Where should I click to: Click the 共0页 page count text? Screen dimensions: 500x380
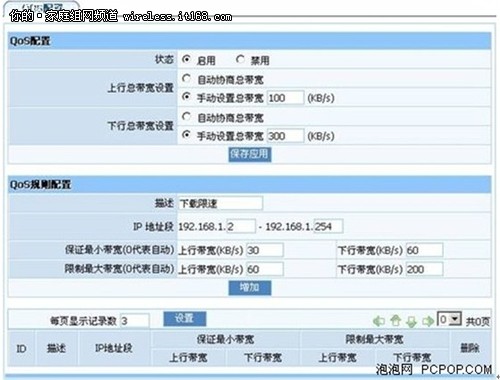click(478, 321)
